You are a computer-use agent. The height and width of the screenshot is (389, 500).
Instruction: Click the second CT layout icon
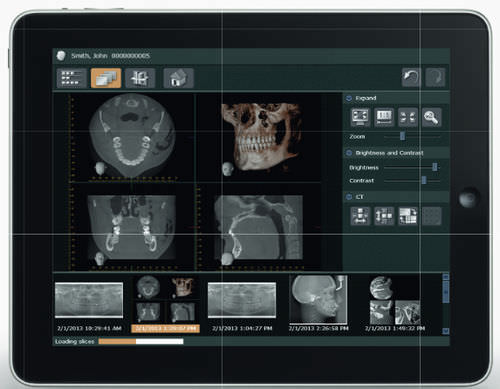pos(384,216)
